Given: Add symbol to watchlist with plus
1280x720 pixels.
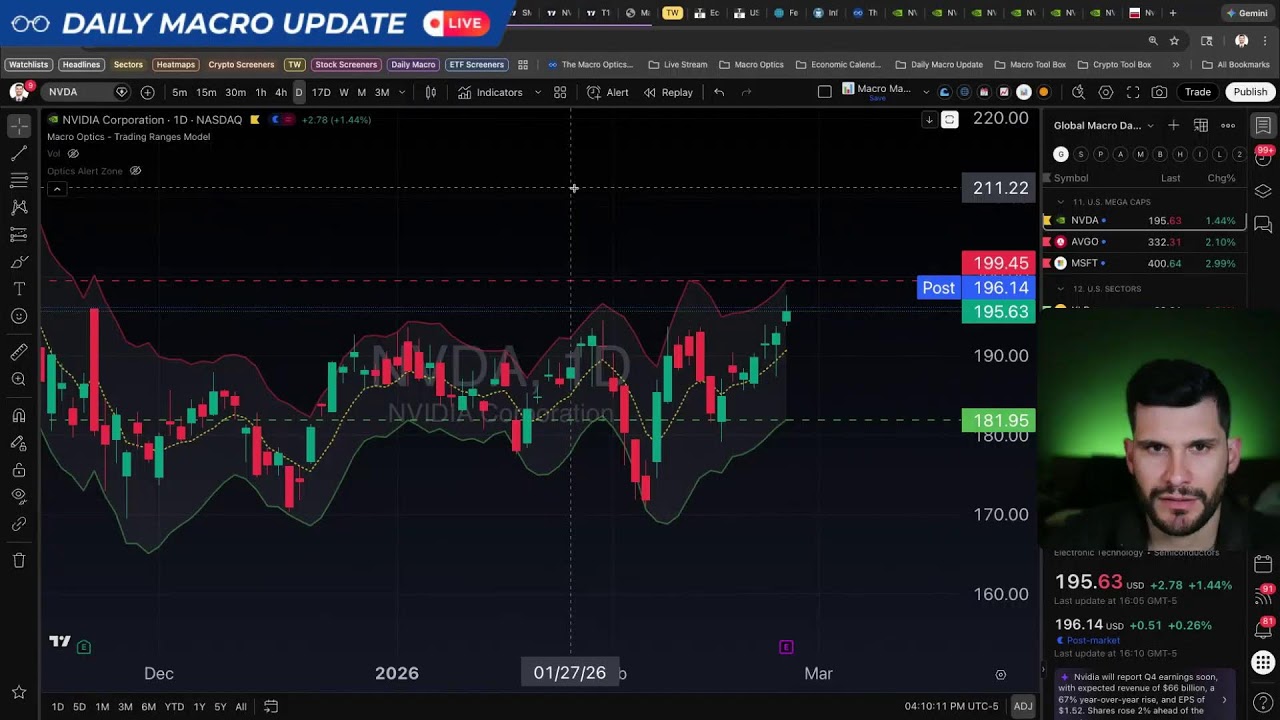Looking at the screenshot, I should (x=1173, y=125).
